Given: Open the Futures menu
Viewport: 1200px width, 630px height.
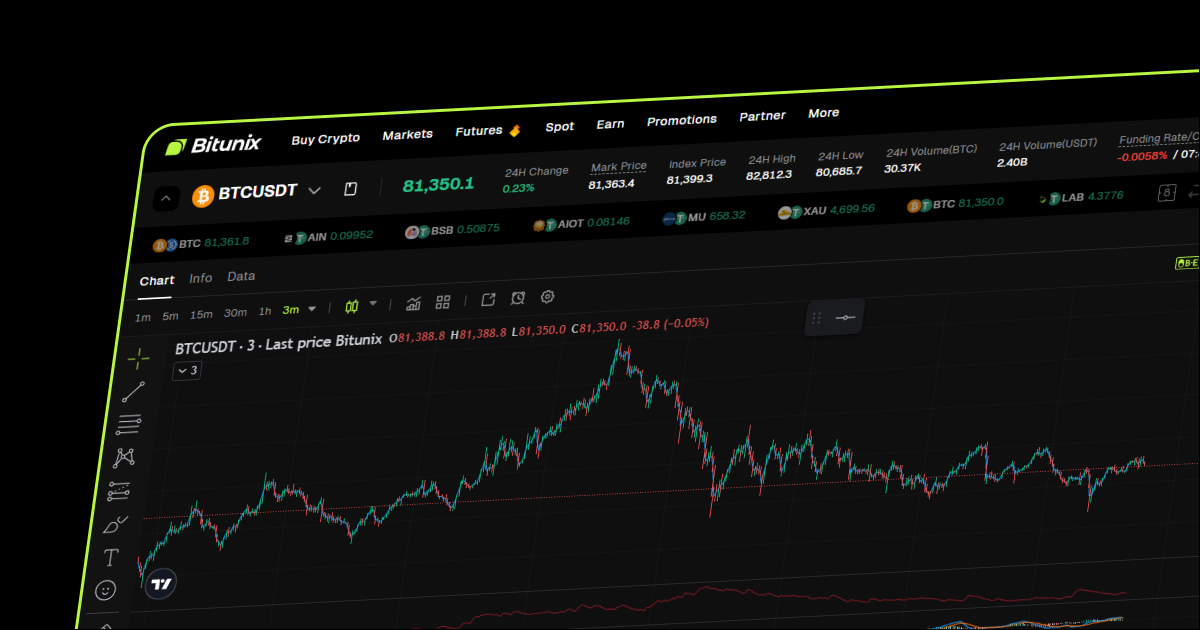Looking at the screenshot, I should point(479,131).
